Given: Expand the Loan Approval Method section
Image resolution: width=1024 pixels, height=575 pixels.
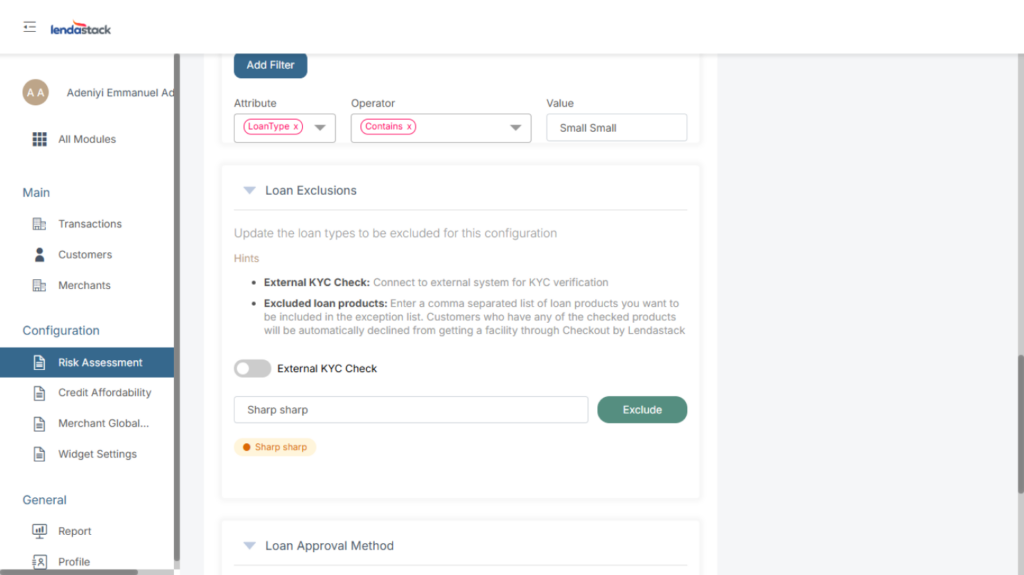Looking at the screenshot, I should click(249, 546).
